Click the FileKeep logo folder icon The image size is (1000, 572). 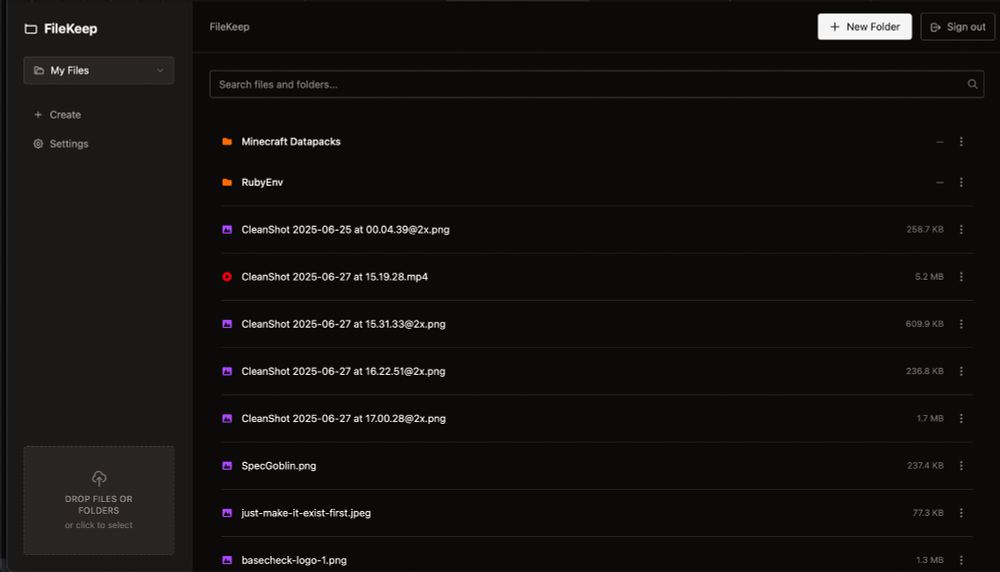coord(31,29)
